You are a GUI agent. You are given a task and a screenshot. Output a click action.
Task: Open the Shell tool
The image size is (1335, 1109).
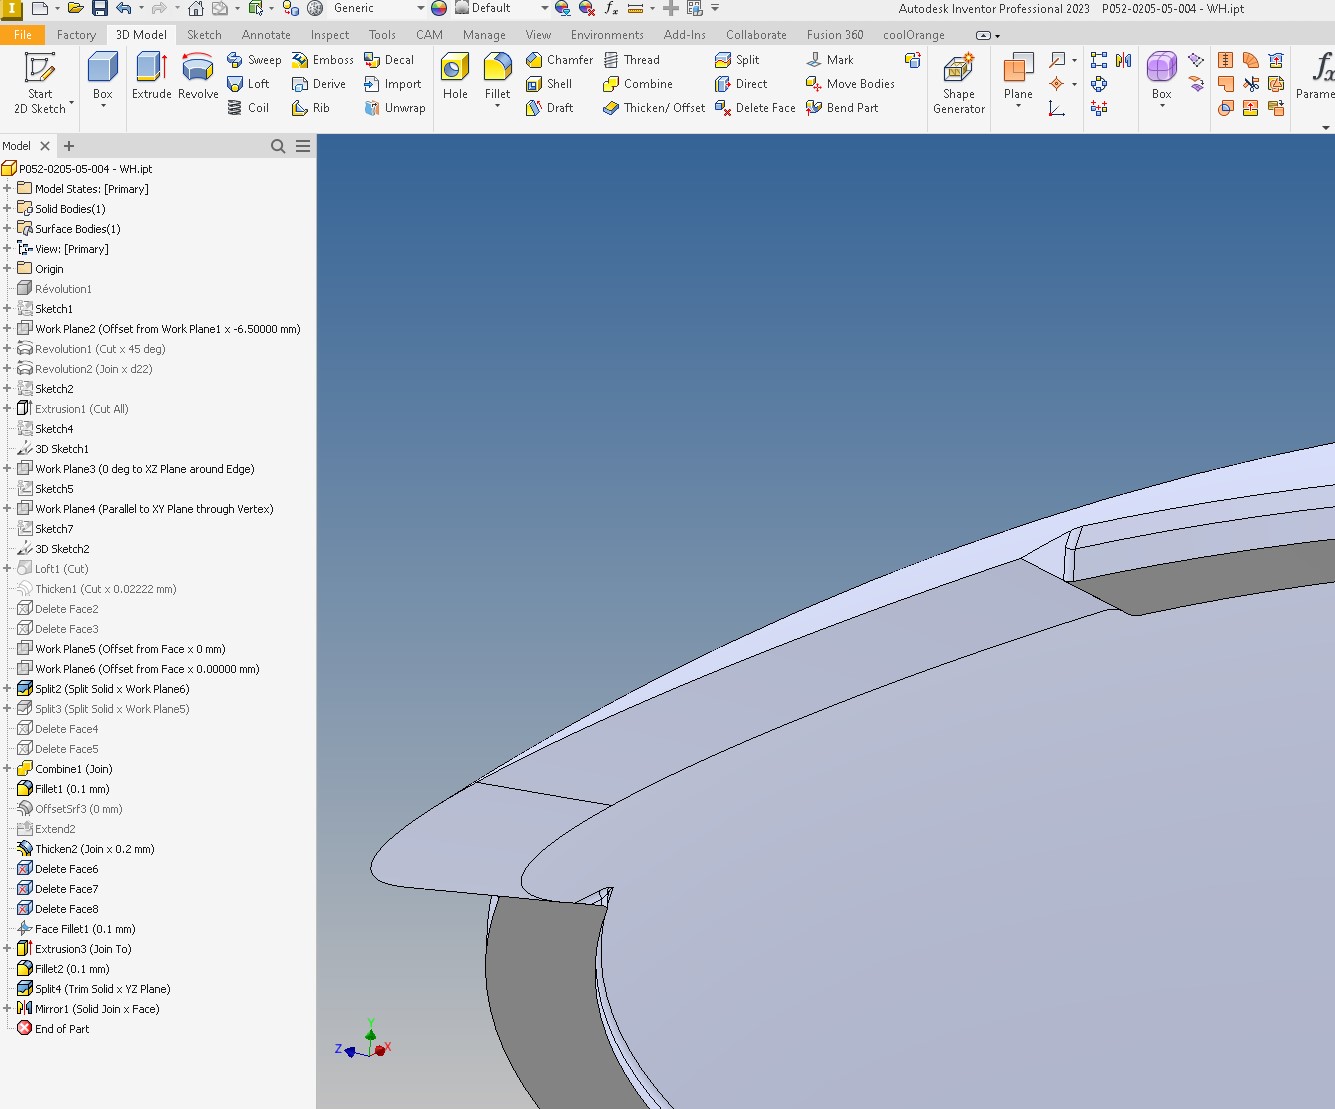point(551,84)
